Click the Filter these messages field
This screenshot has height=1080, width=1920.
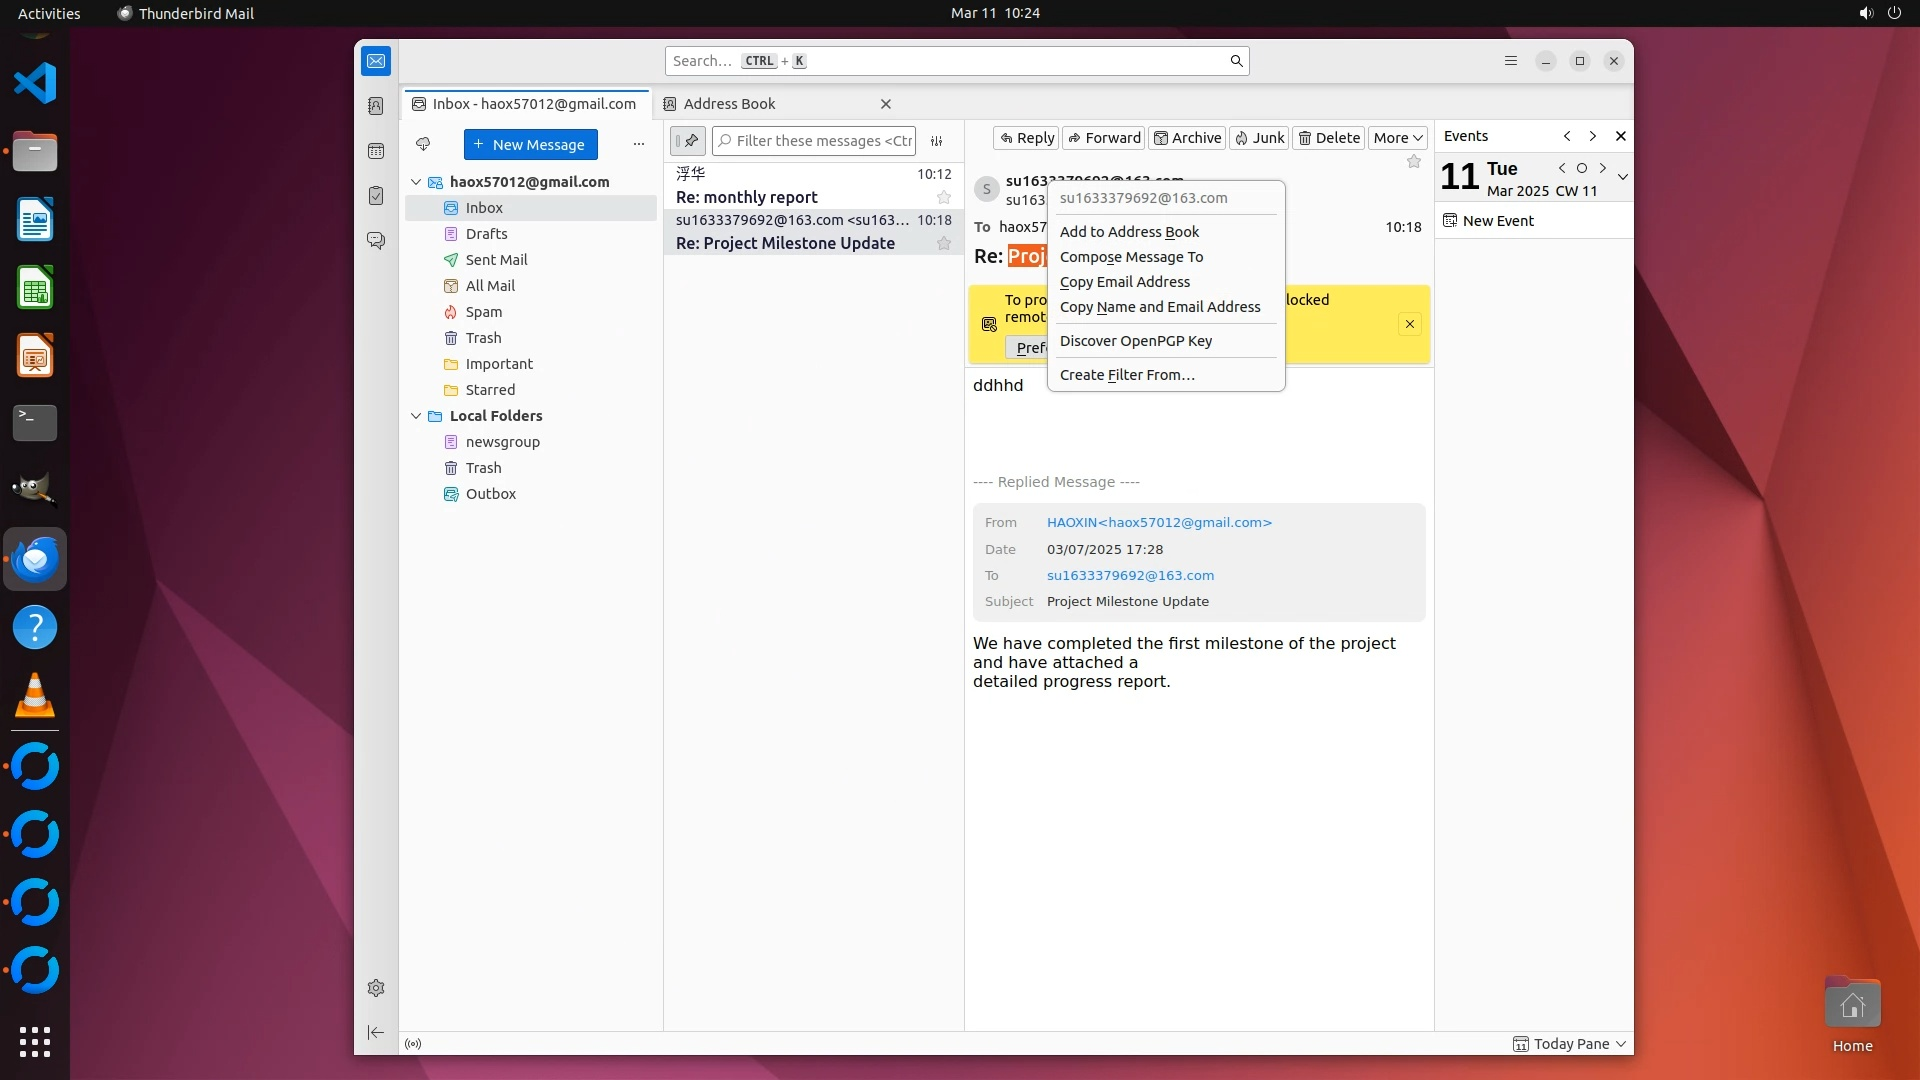823,141
